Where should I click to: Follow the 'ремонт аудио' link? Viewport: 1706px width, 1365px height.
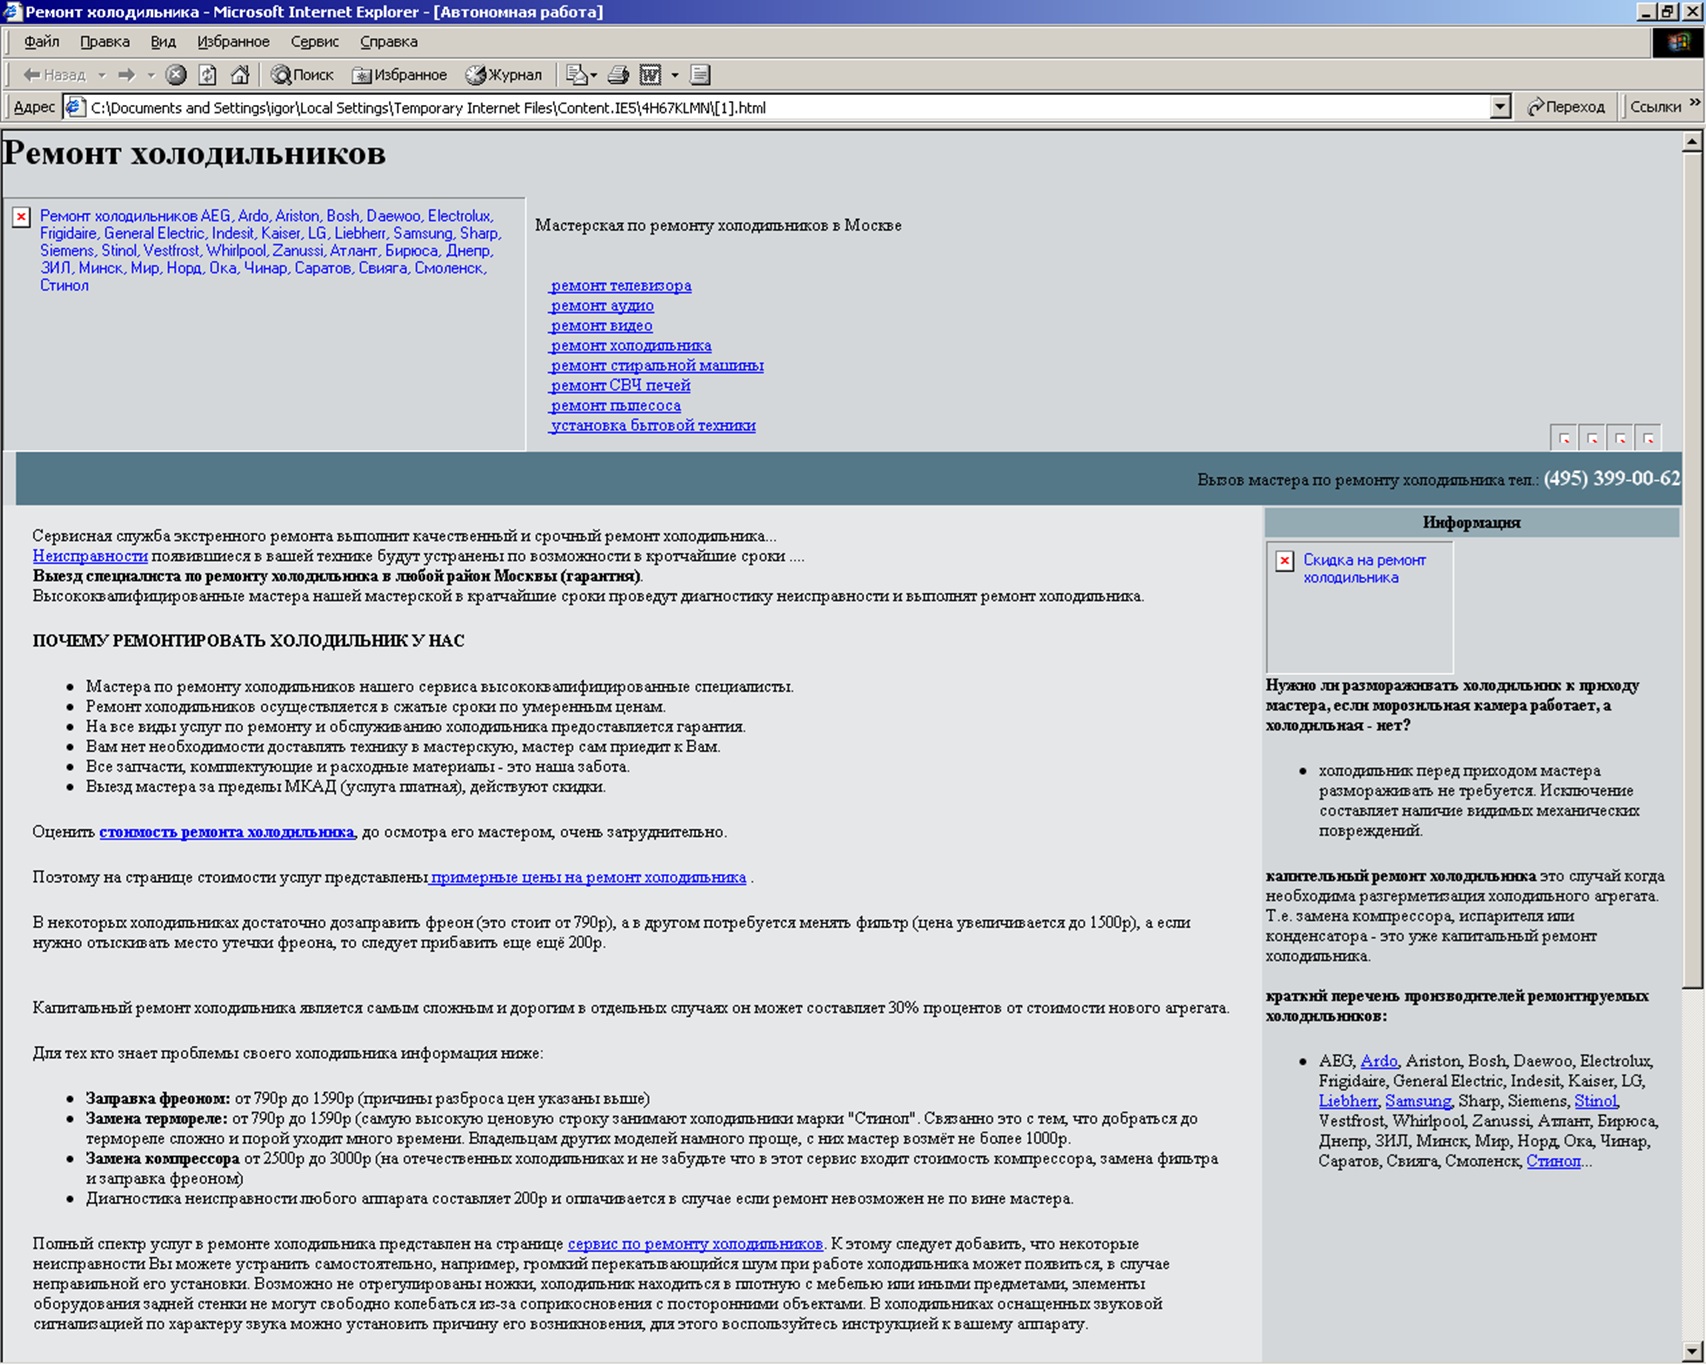click(601, 306)
